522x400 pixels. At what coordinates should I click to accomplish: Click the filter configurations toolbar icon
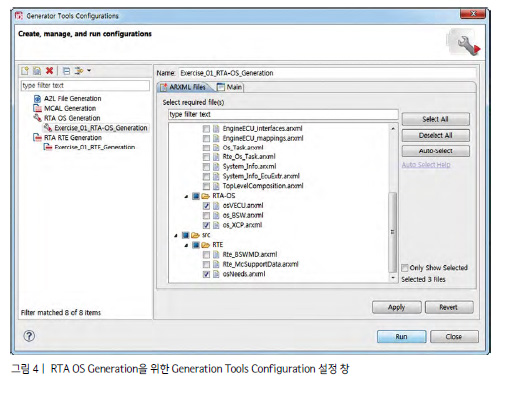click(x=79, y=71)
